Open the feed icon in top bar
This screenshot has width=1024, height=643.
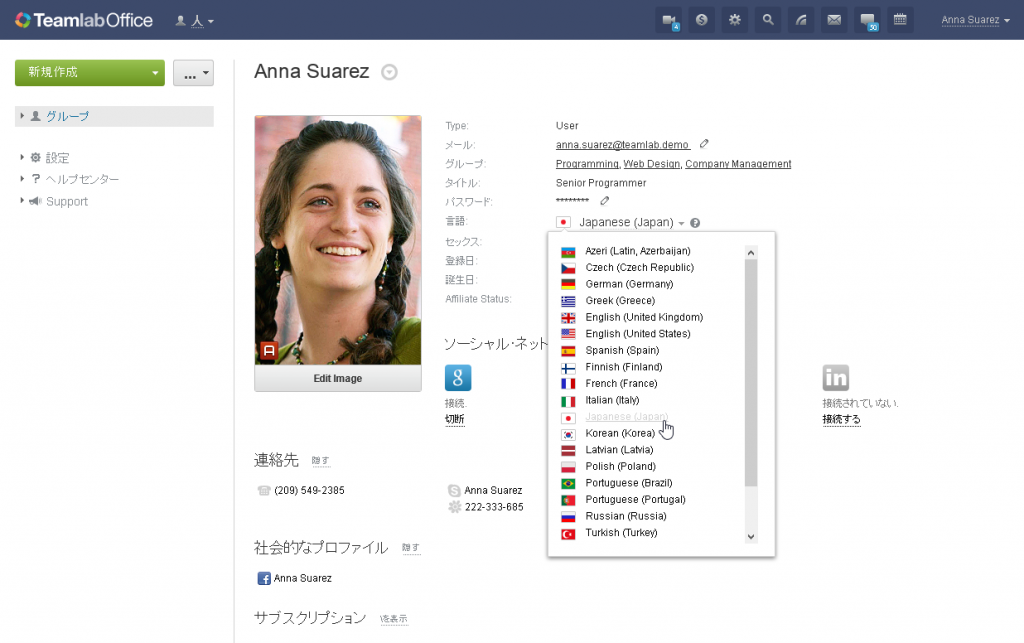[x=801, y=20]
